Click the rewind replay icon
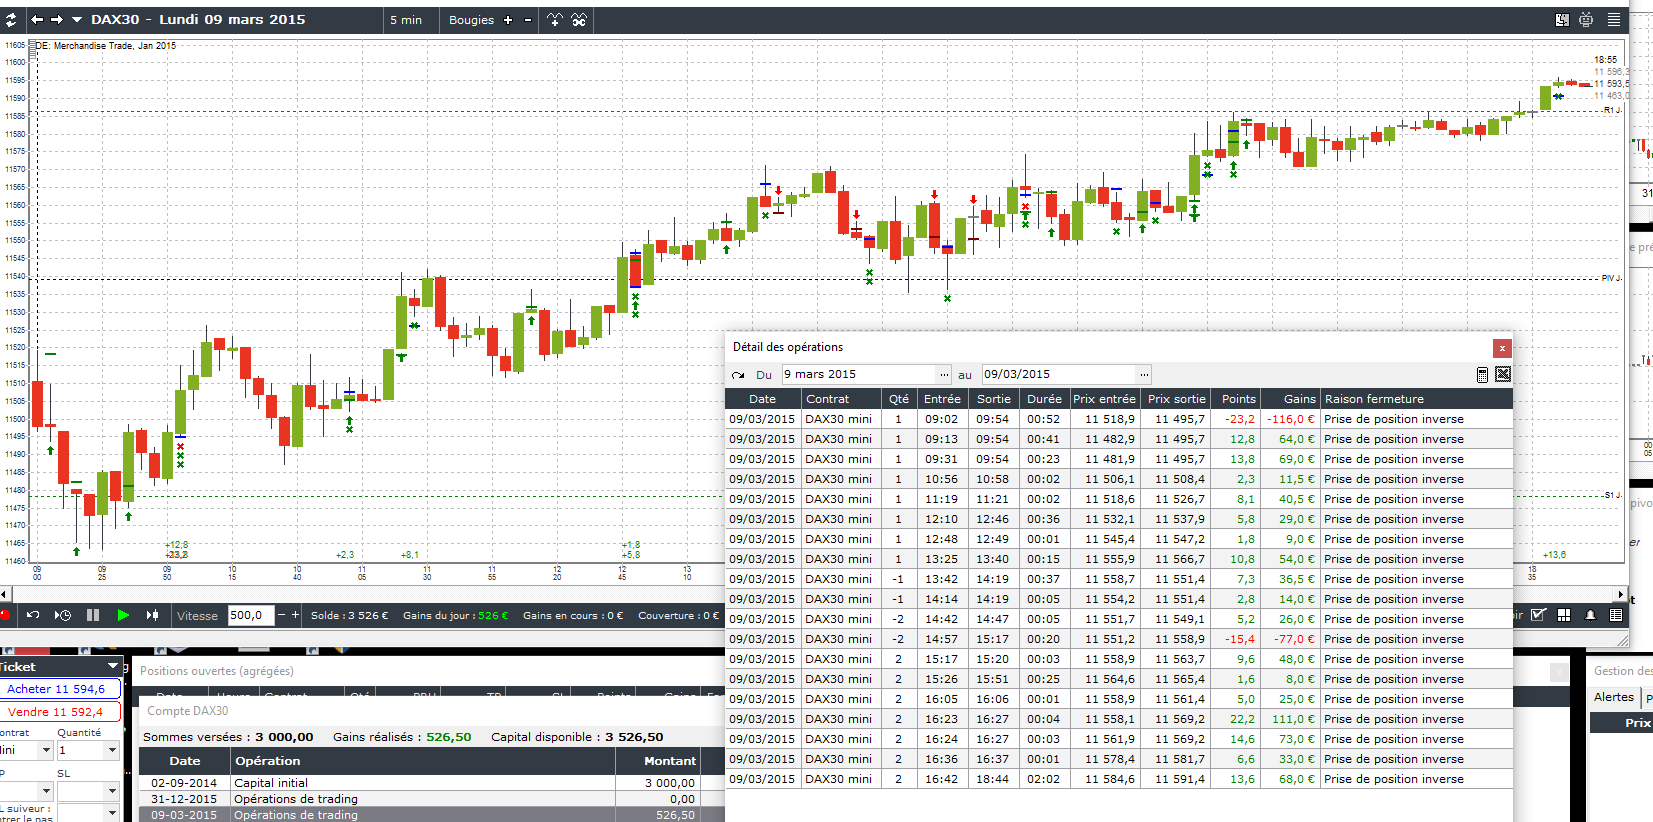Screen dimensions: 1653x822 33,615
